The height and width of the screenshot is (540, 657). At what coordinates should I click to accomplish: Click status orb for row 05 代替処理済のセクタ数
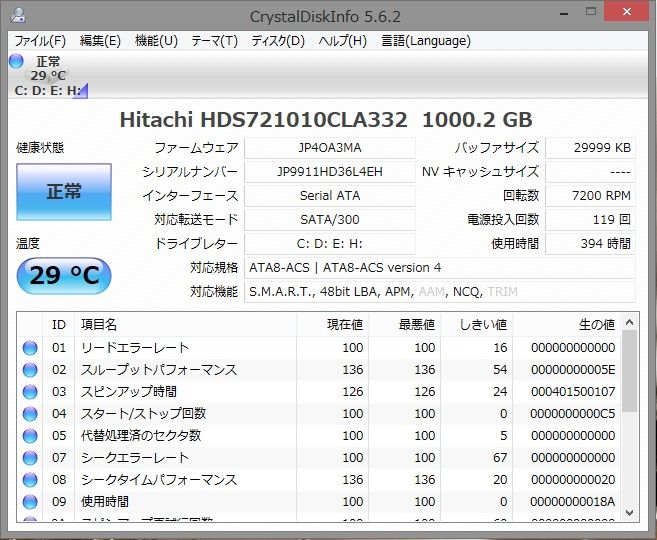click(x=30, y=436)
